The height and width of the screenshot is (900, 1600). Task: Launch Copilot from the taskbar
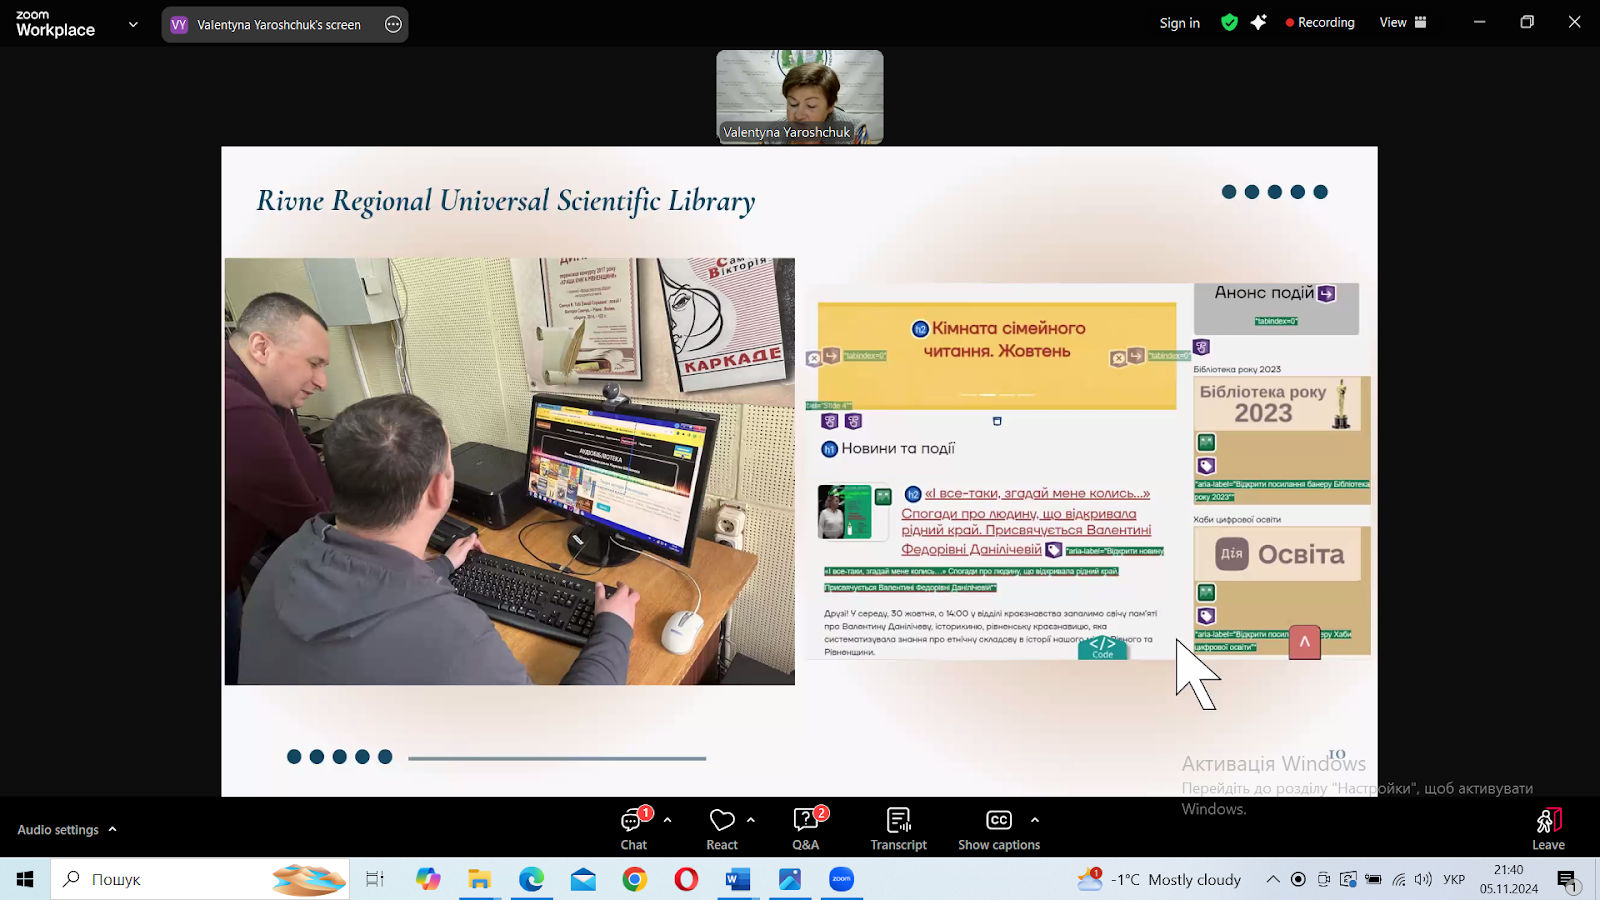428,879
